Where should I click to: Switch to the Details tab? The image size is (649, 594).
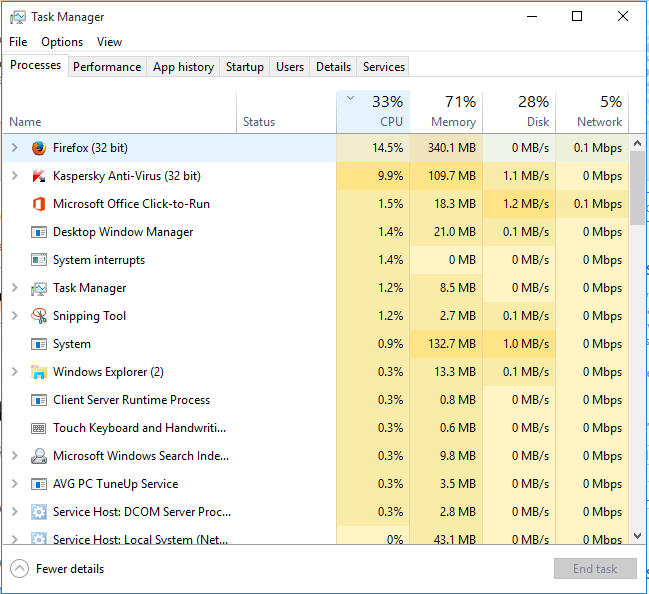(333, 67)
